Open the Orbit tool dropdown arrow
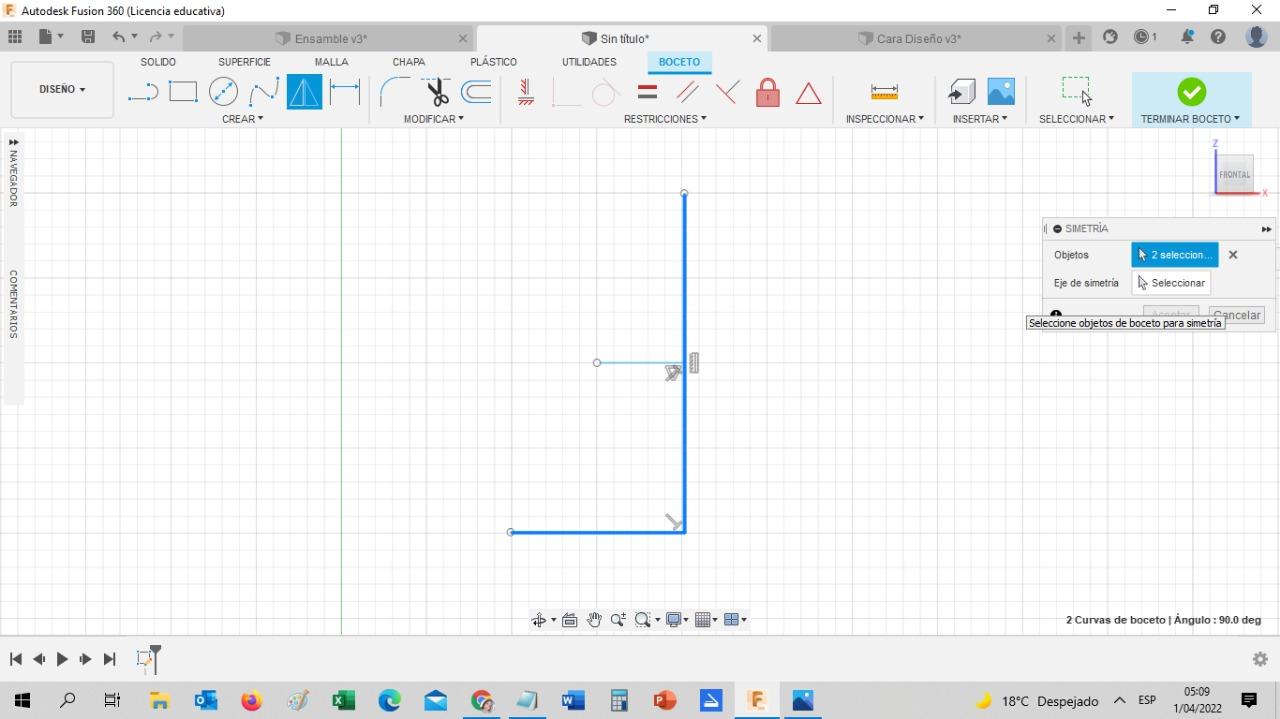The image size is (1280, 719). (553, 620)
